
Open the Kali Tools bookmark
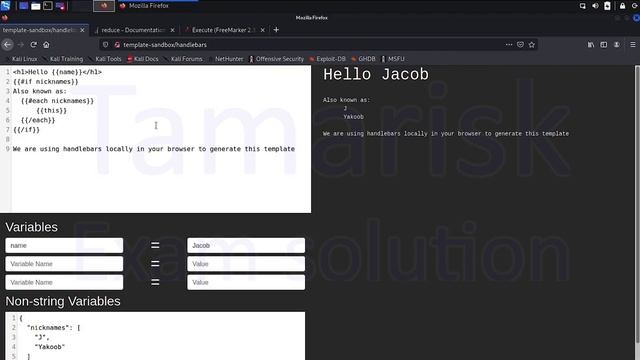105,59
